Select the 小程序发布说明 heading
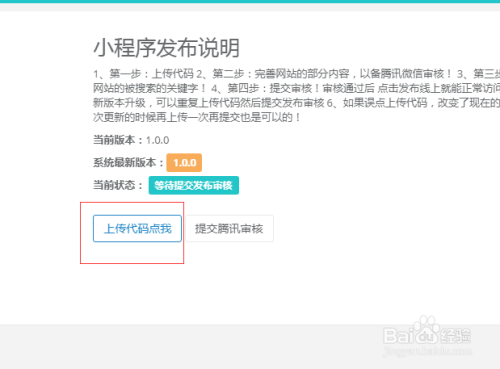This screenshot has height=369, width=500. [166, 48]
